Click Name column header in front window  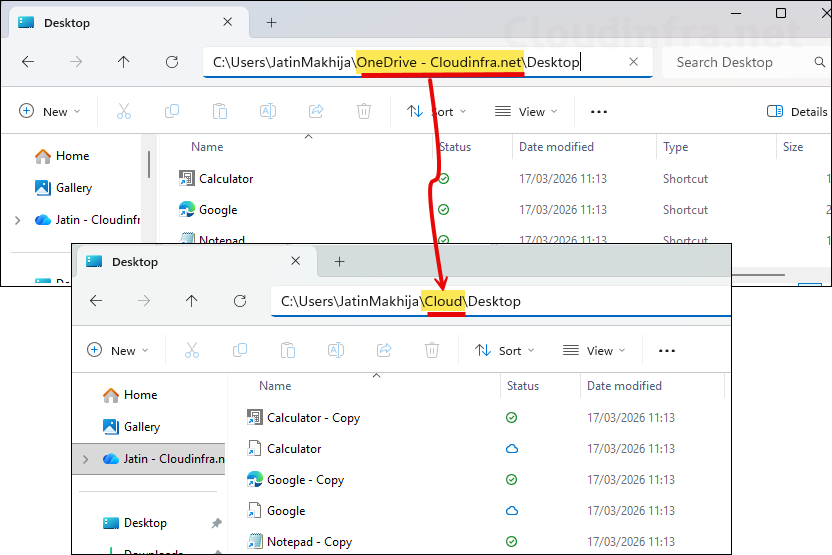[275, 386]
